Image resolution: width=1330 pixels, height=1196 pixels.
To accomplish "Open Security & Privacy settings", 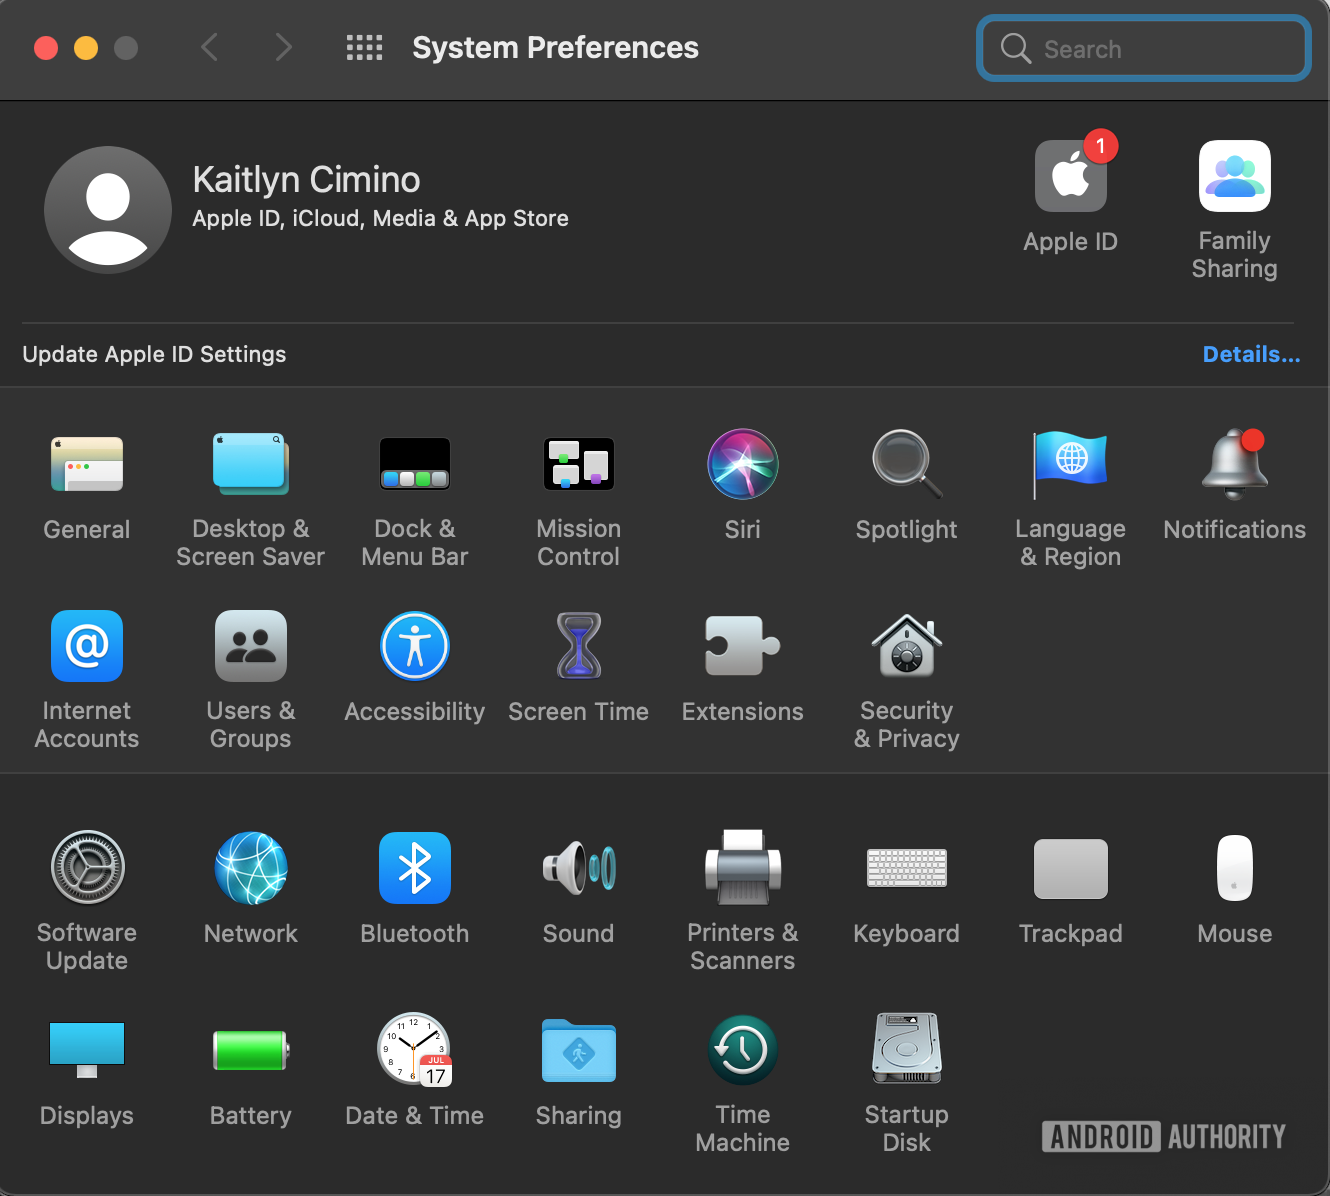I will coord(906,647).
